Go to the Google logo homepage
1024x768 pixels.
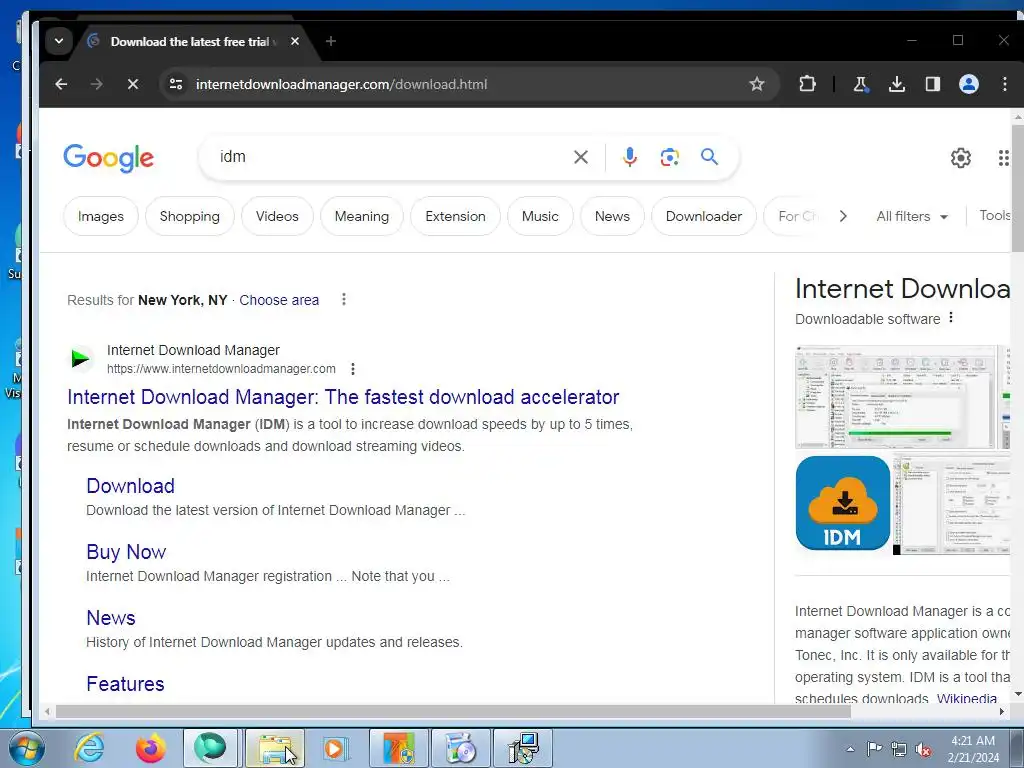click(x=108, y=158)
